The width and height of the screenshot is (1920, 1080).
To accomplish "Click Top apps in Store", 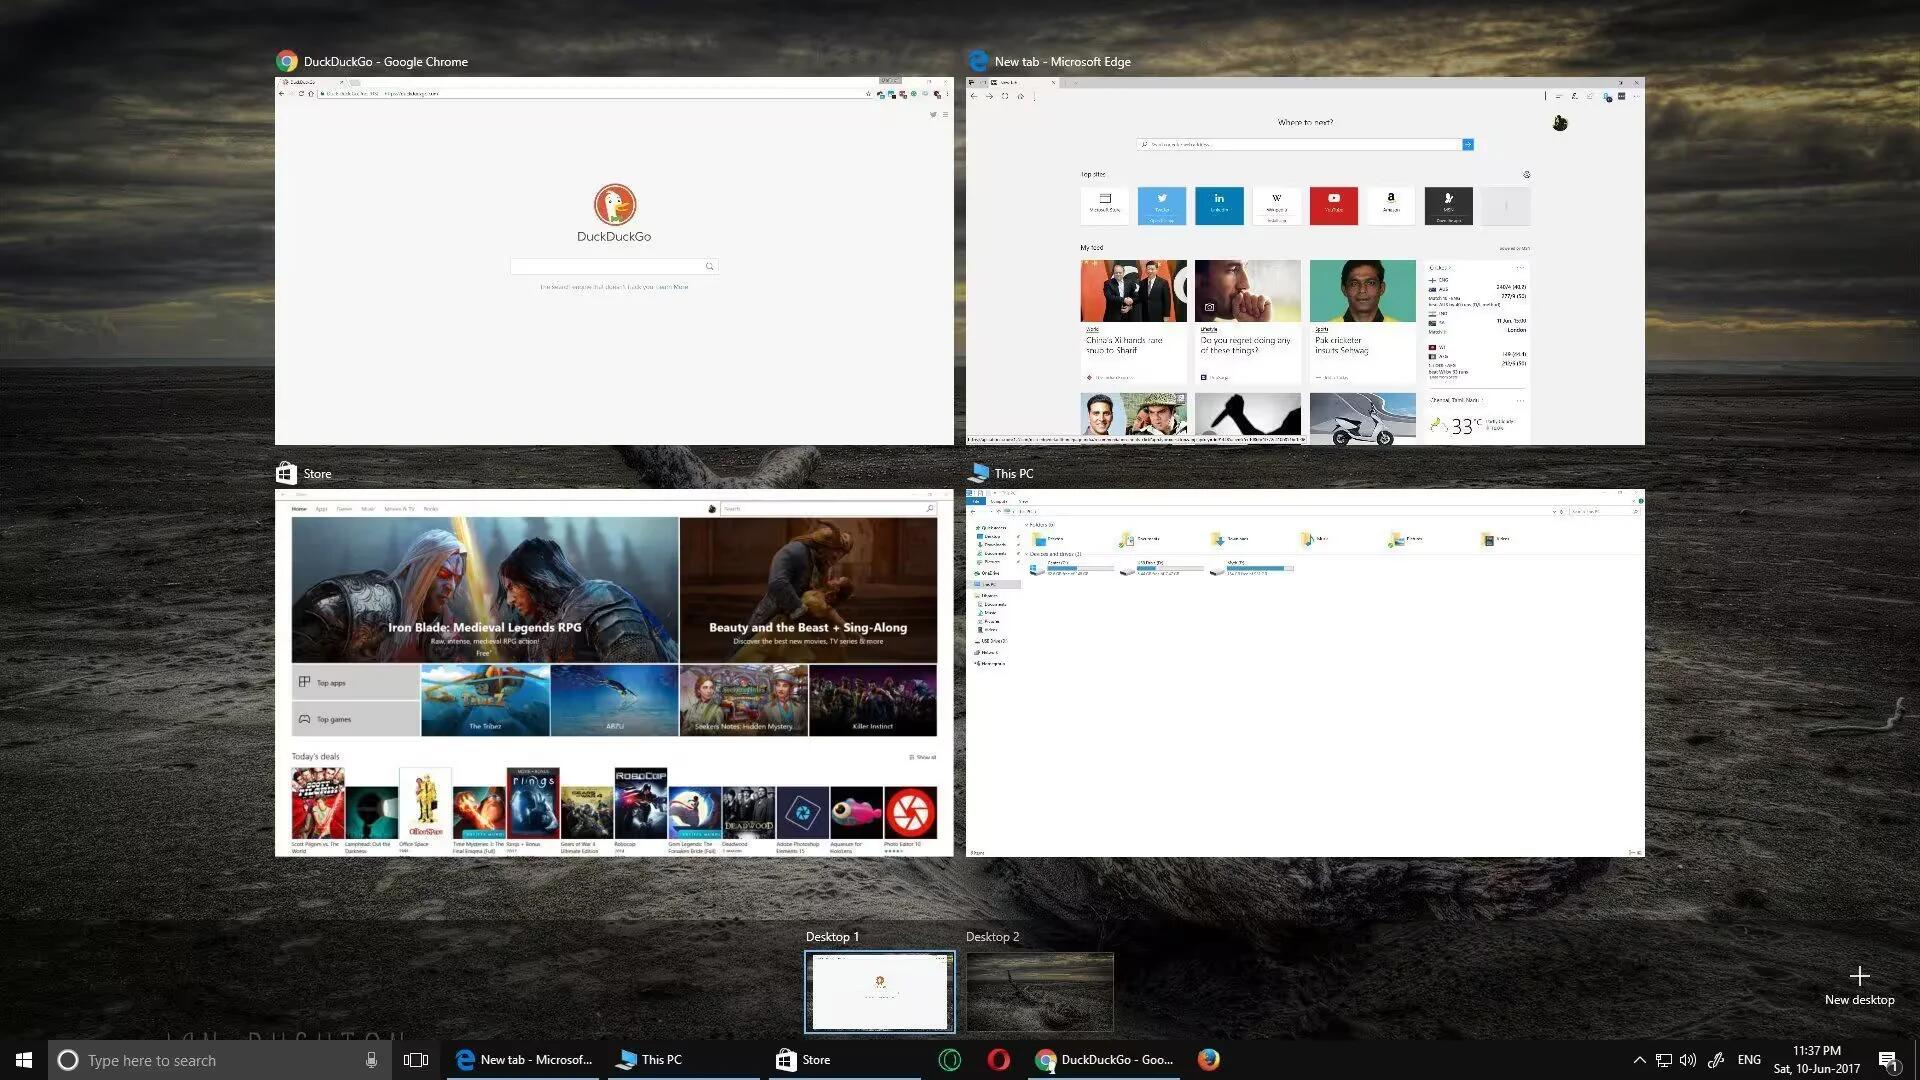I will (356, 683).
